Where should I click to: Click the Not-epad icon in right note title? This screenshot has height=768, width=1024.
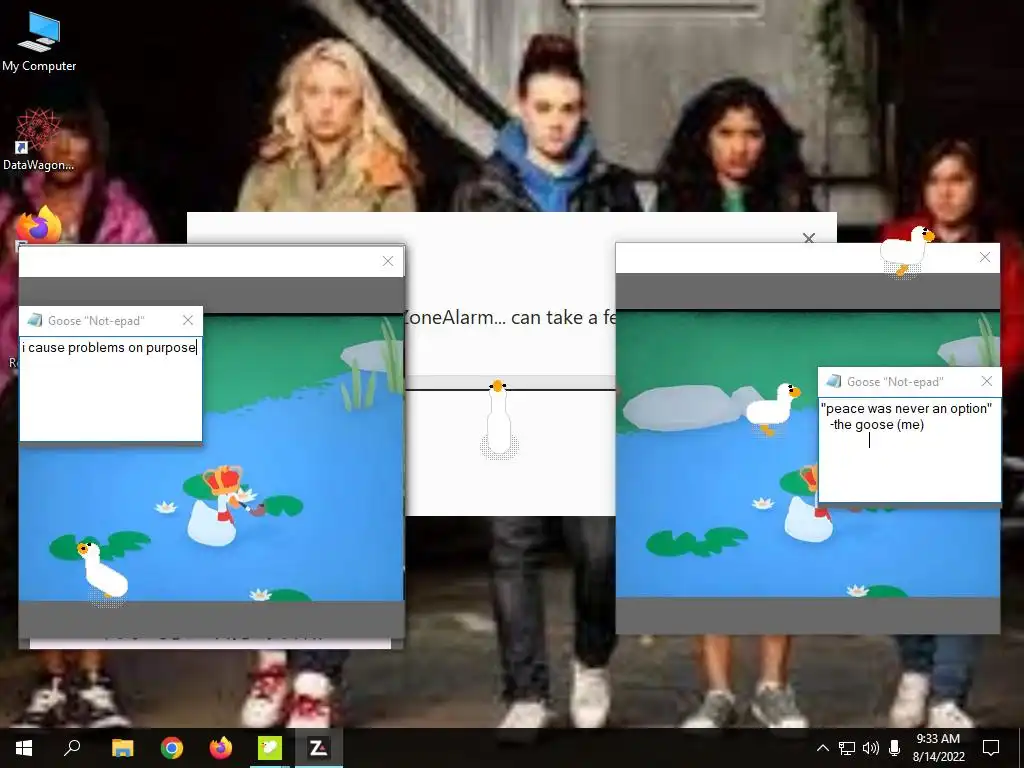click(x=834, y=381)
